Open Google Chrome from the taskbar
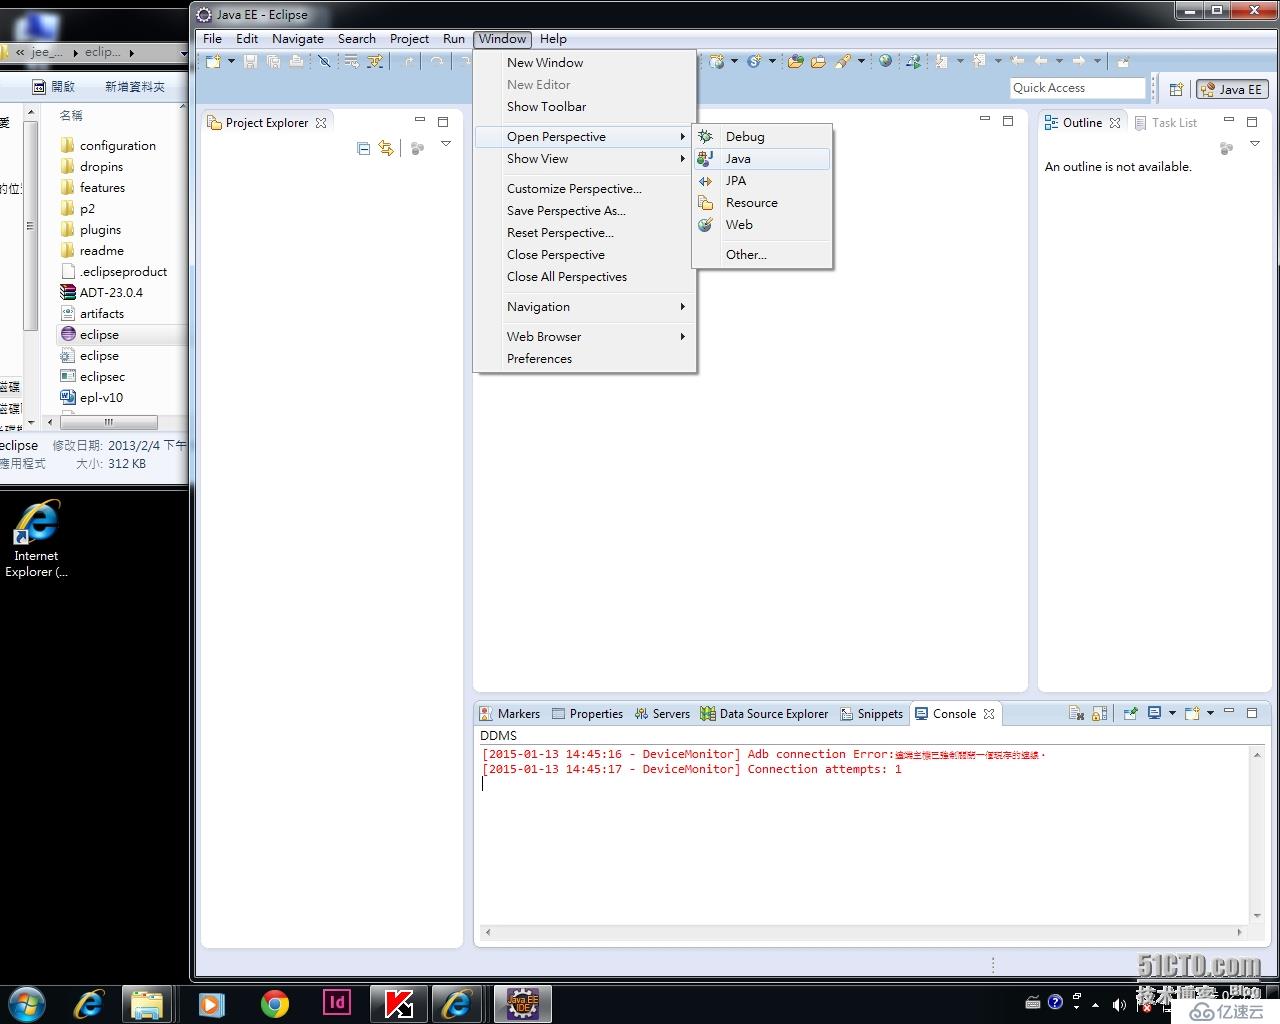Image resolution: width=1280 pixels, height=1024 pixels. tap(274, 1003)
